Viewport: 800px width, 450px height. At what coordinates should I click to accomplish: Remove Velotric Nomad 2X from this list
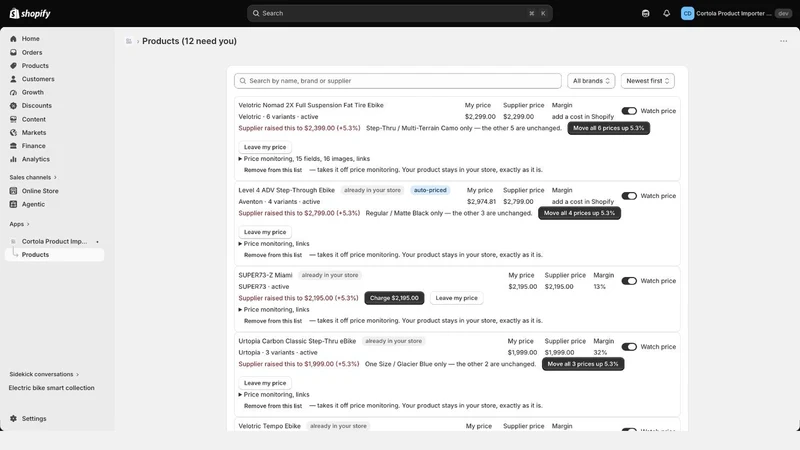coord(273,170)
